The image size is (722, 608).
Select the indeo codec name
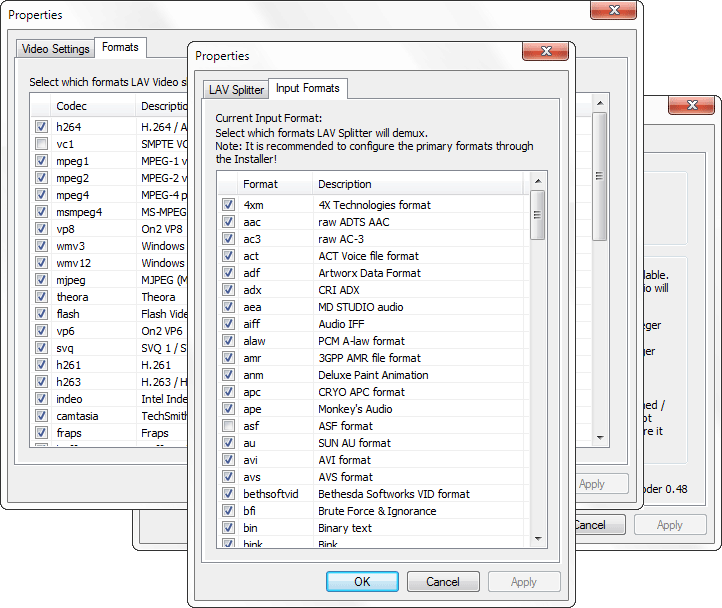[x=69, y=399]
